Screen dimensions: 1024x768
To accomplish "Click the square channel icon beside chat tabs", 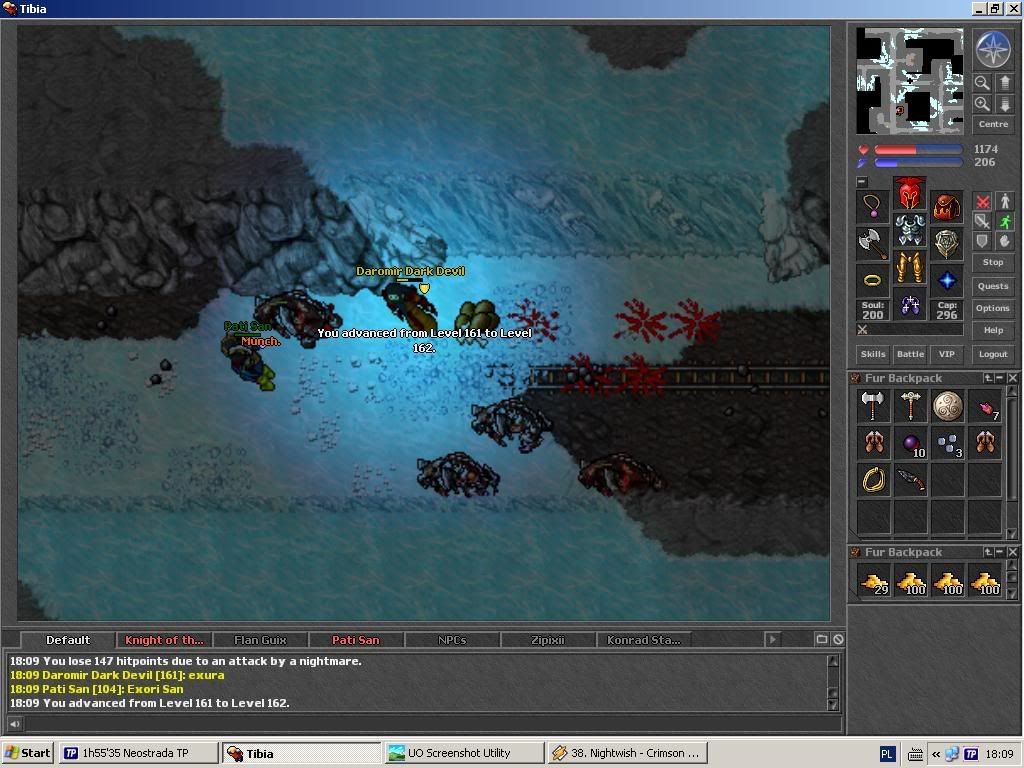I will click(x=822, y=639).
